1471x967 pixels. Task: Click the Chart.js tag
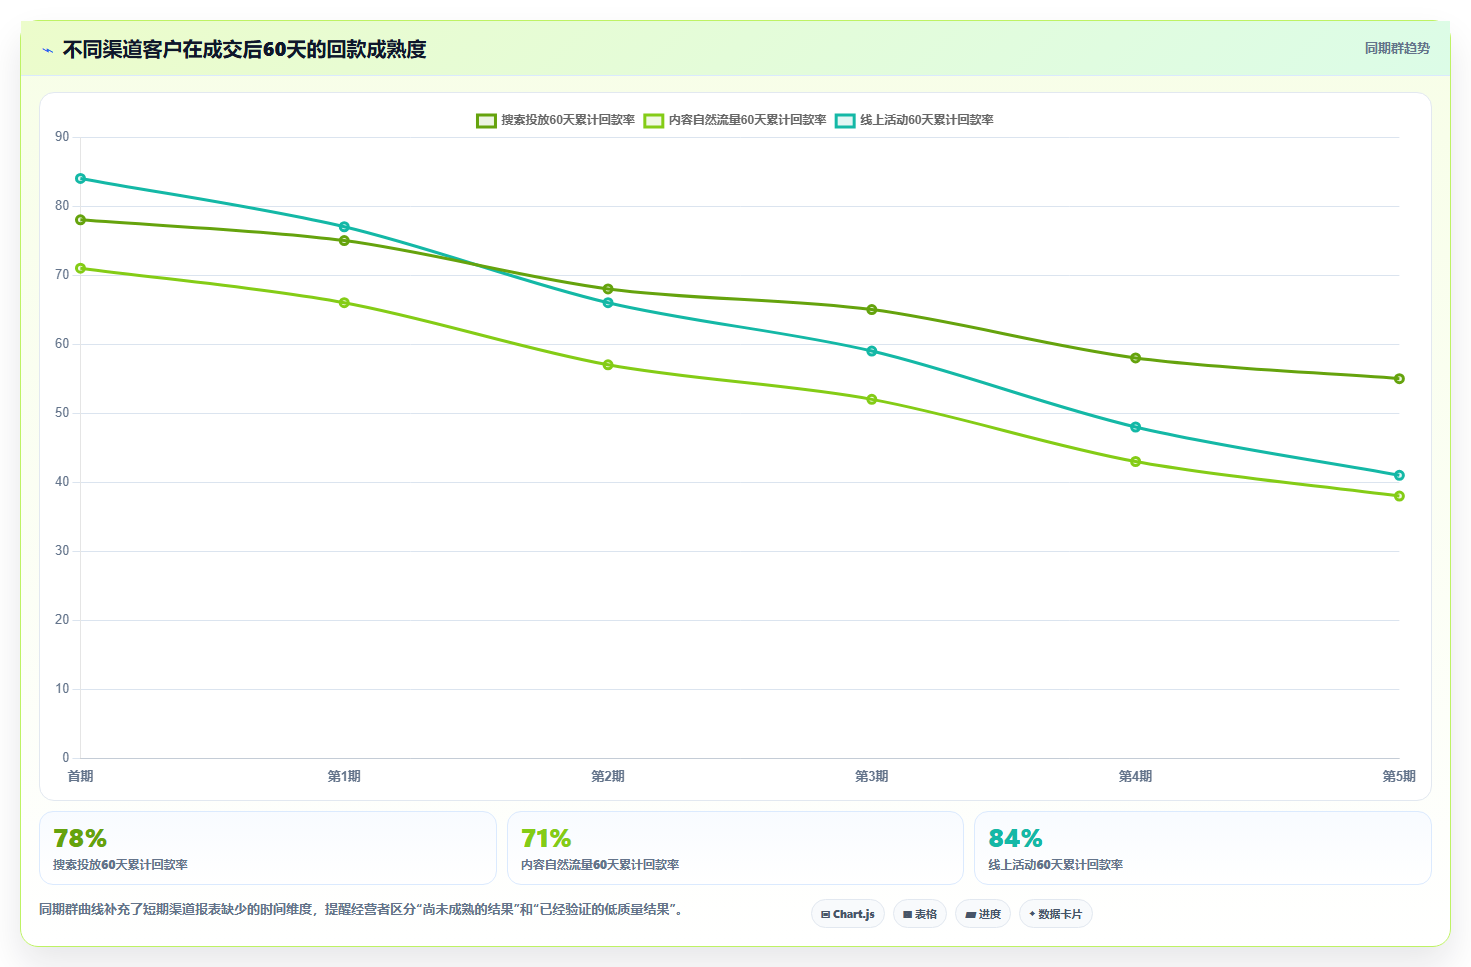click(848, 914)
